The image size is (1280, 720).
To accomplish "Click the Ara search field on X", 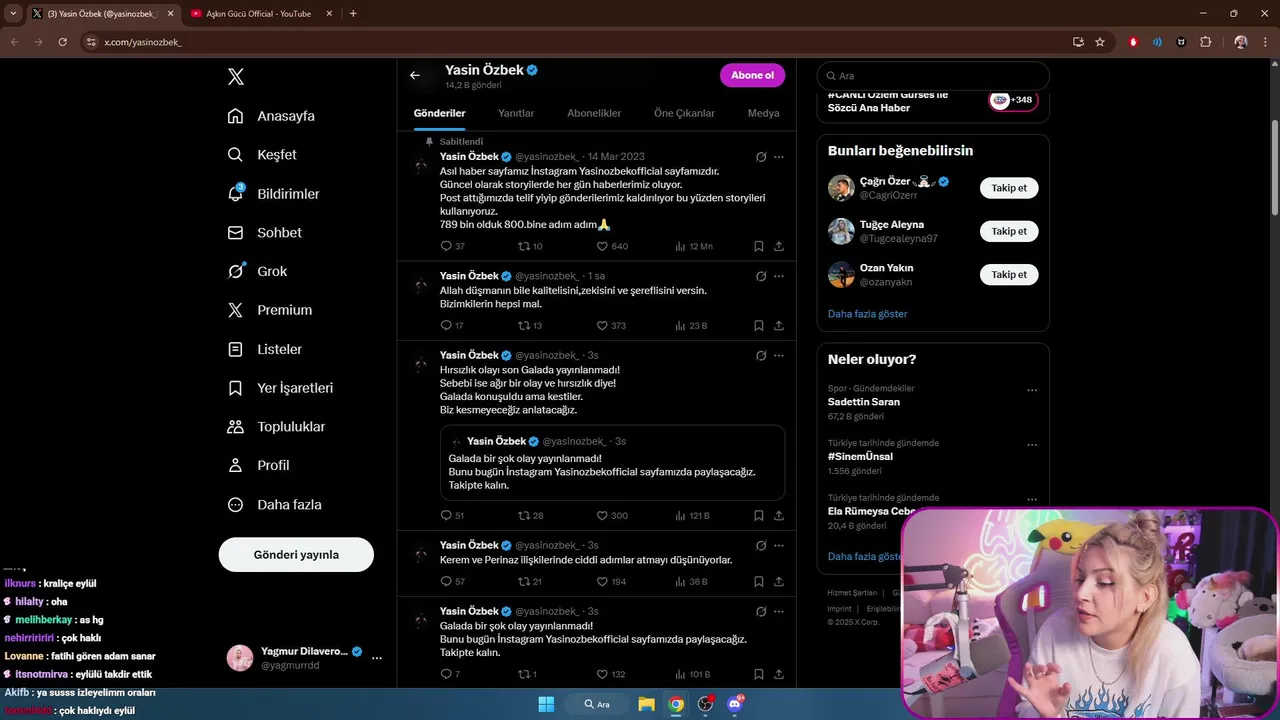I will pyautogui.click(x=933, y=76).
